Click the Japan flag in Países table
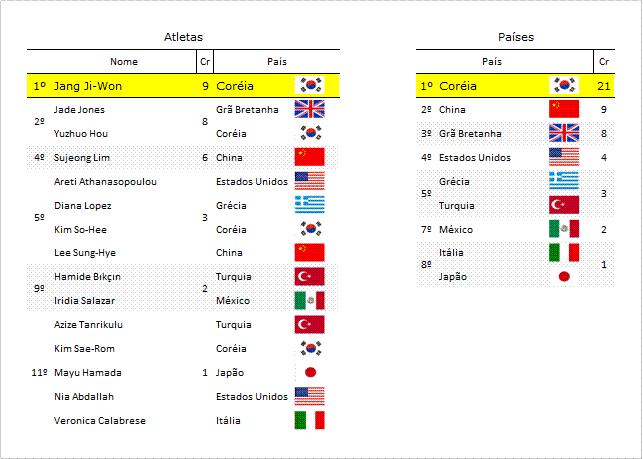This screenshot has height=459, width=643. [x=564, y=276]
